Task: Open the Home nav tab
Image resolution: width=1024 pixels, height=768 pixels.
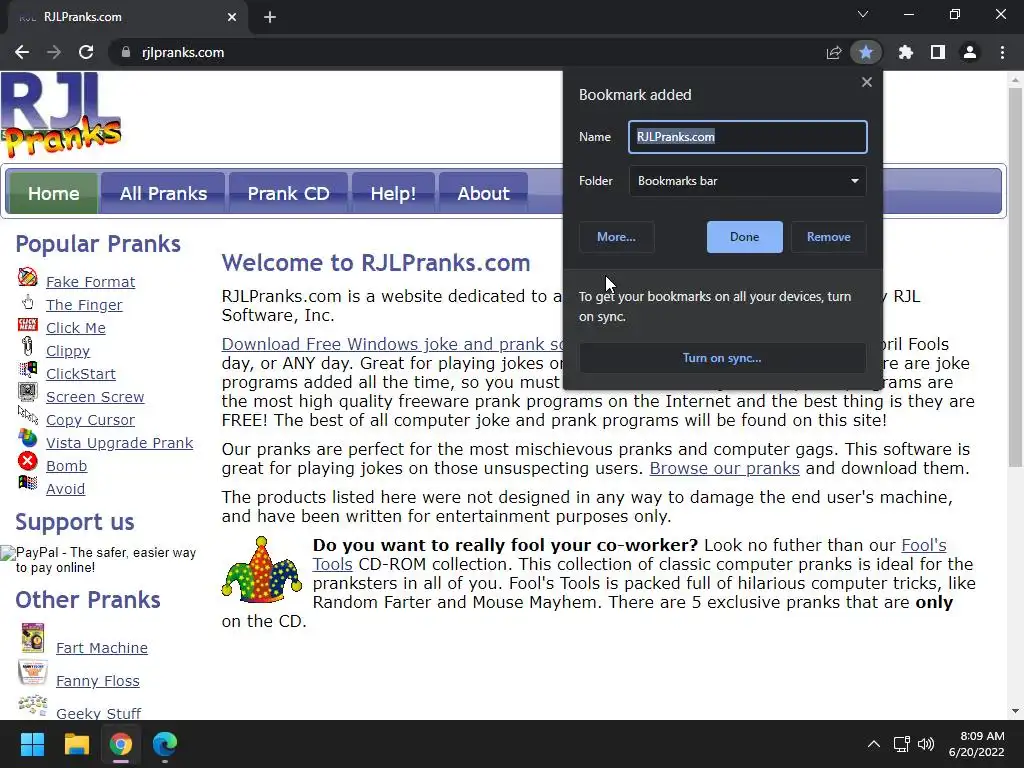Action: 54,193
